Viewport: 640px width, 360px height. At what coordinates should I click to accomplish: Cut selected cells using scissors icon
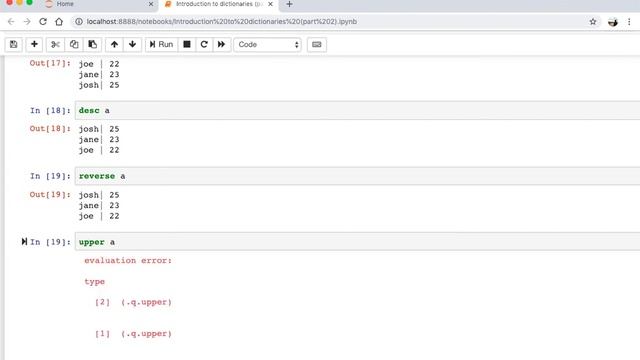click(x=55, y=44)
